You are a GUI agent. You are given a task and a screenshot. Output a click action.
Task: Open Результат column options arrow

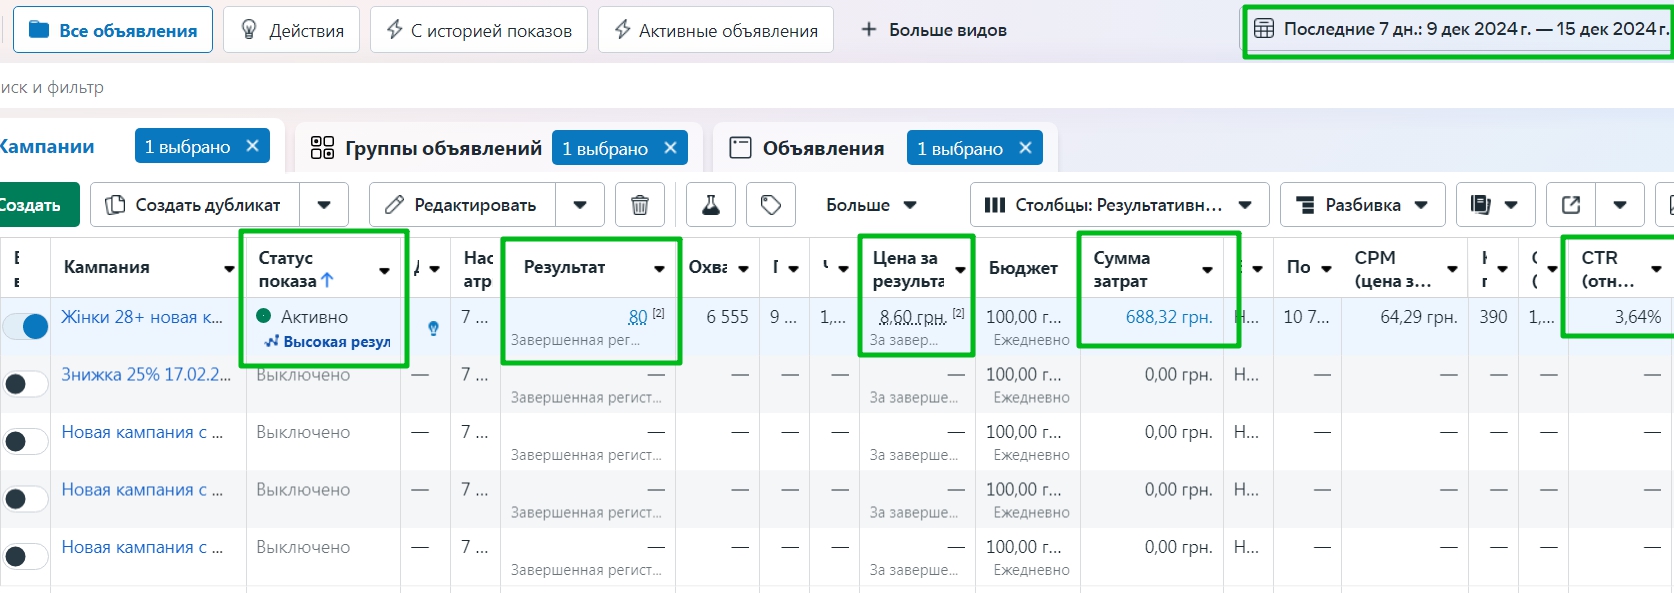pos(660,268)
